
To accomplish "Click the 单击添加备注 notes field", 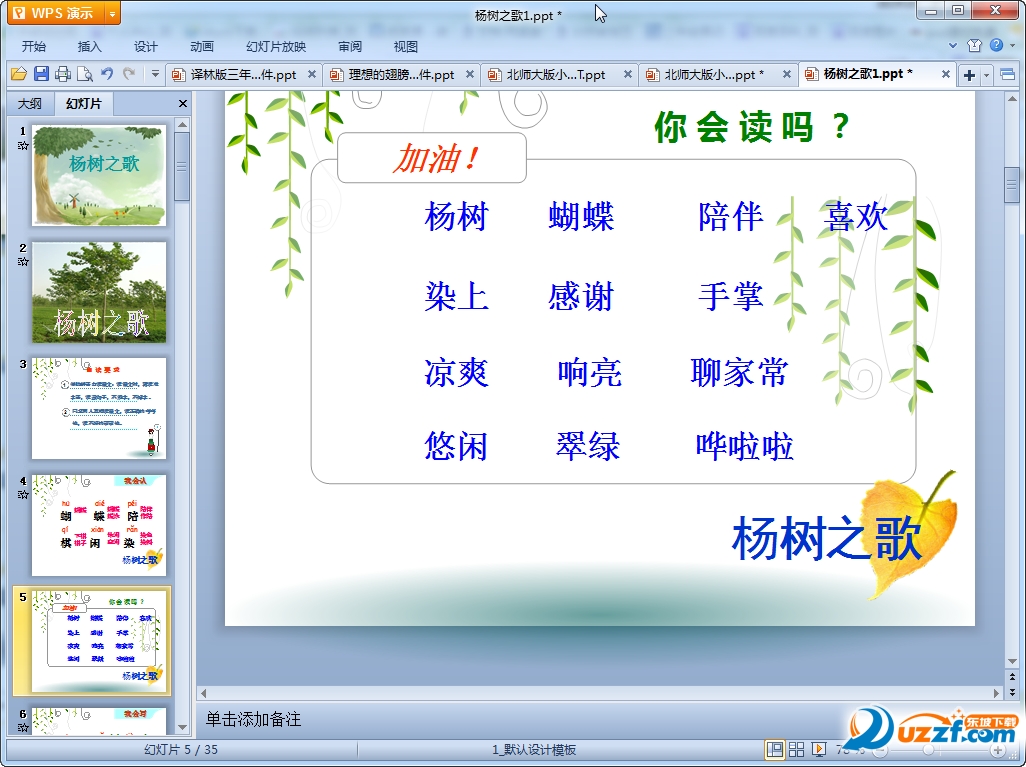I will click(253, 719).
